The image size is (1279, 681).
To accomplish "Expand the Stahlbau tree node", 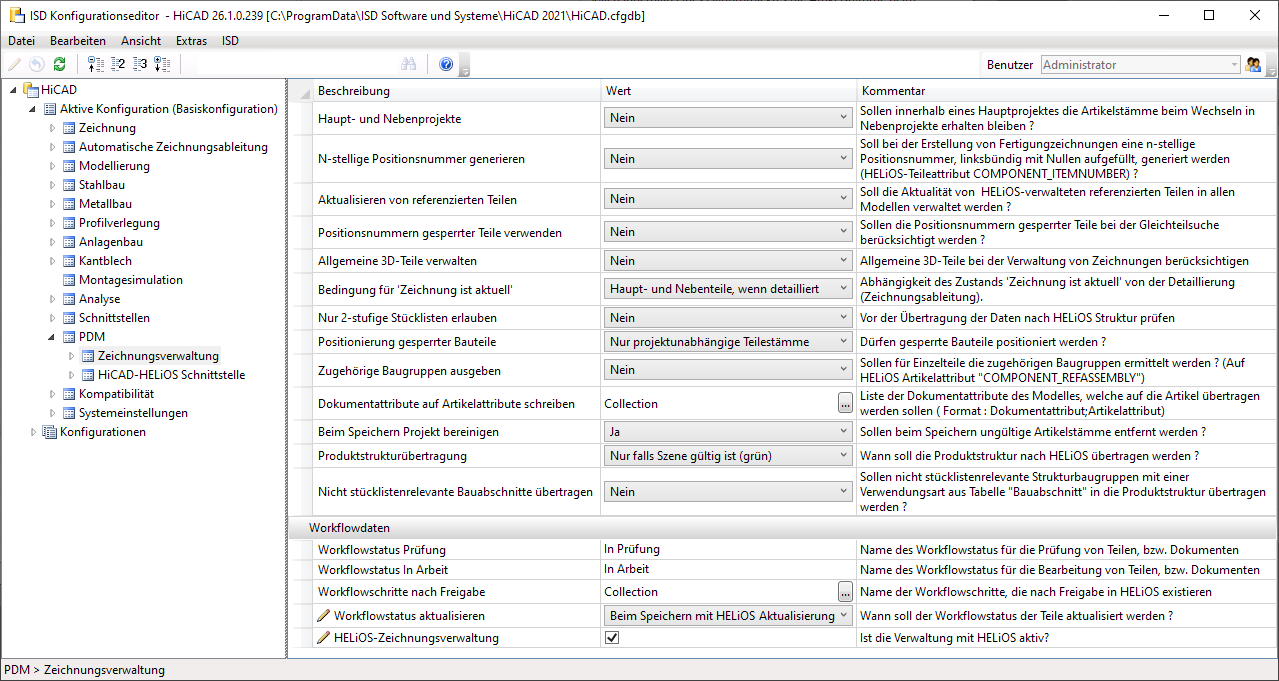I will coord(53,185).
